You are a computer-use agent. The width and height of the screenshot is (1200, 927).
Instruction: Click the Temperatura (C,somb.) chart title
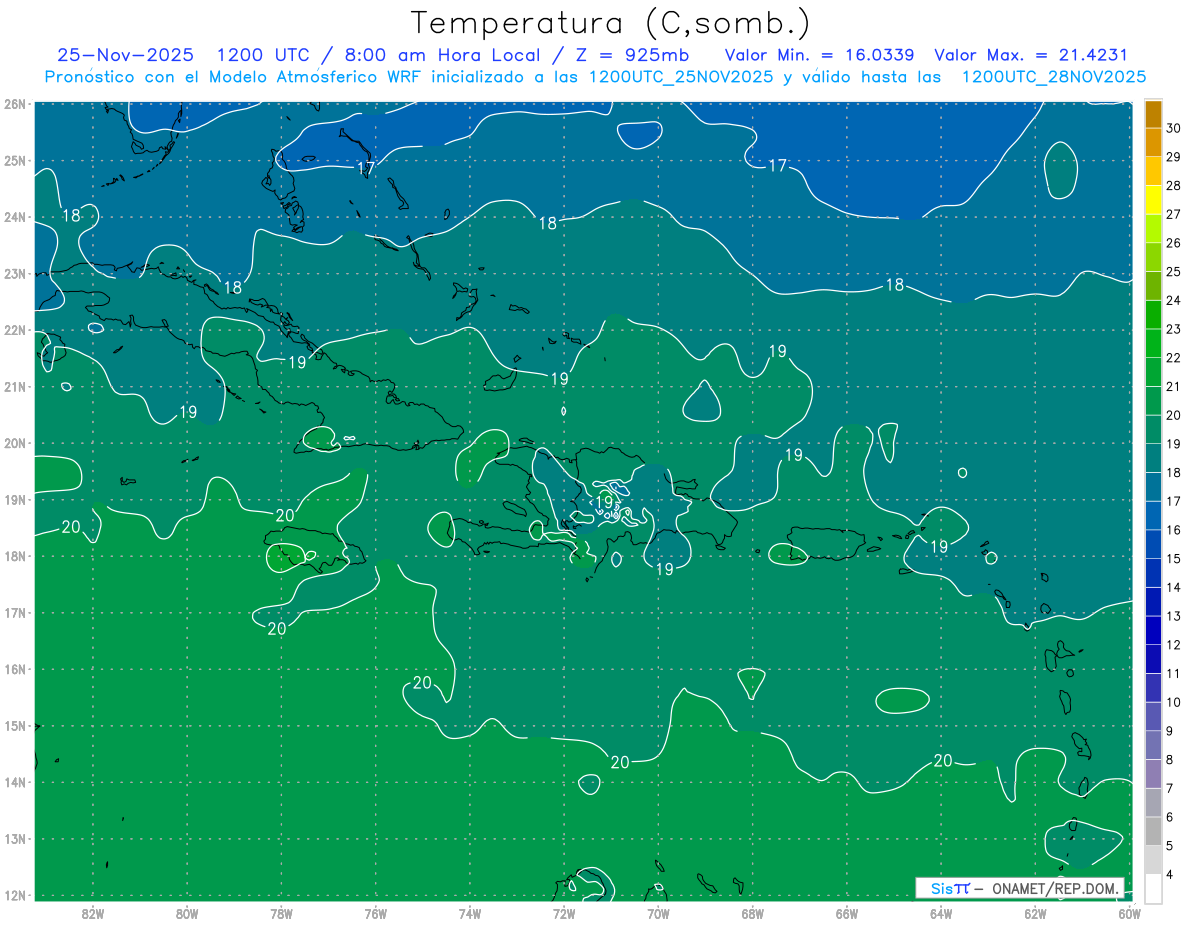click(610, 22)
